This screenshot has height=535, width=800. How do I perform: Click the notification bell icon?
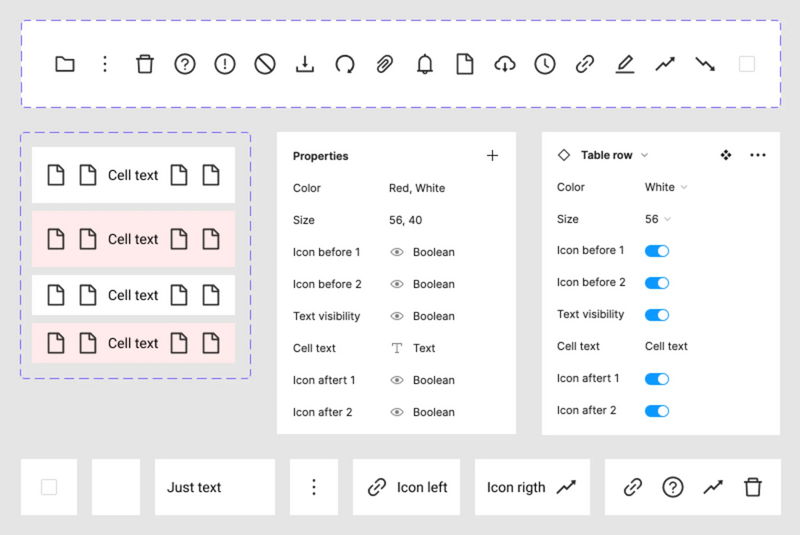pos(424,64)
